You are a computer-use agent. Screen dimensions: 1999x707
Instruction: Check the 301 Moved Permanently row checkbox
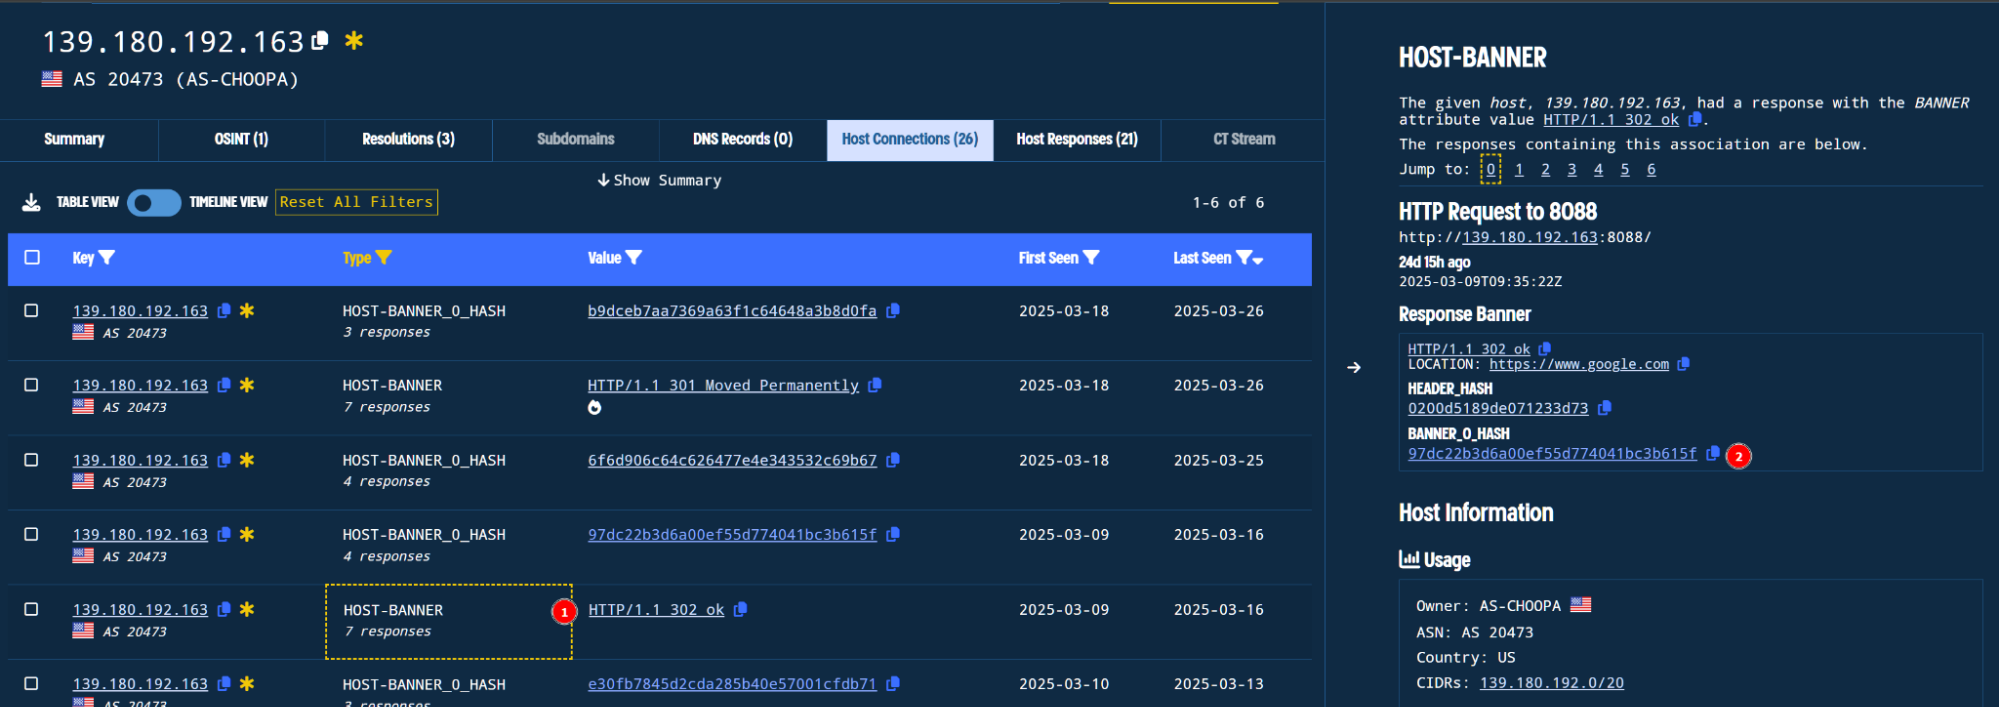32,385
